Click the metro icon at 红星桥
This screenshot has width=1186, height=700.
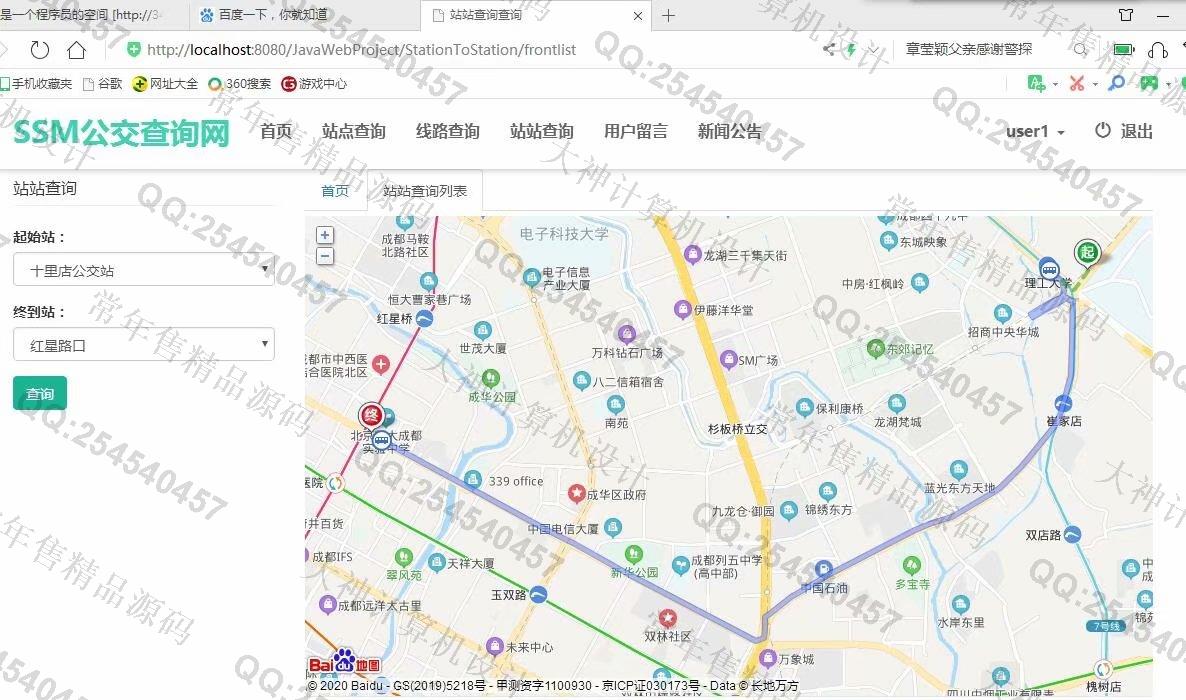click(x=424, y=319)
